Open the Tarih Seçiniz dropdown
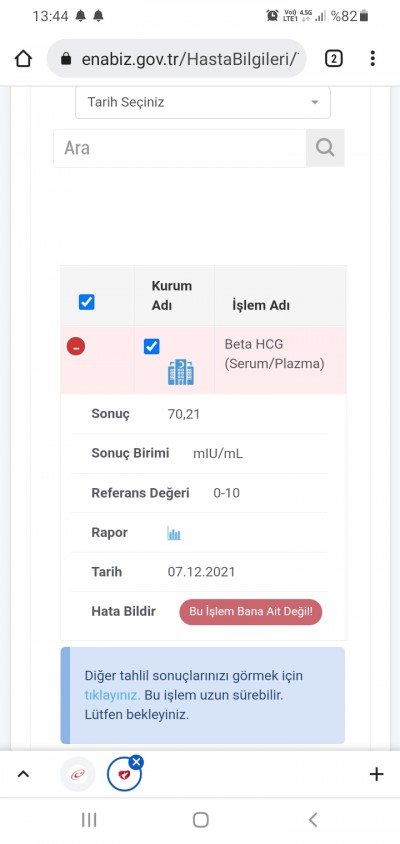The image size is (400, 844). (x=203, y=102)
